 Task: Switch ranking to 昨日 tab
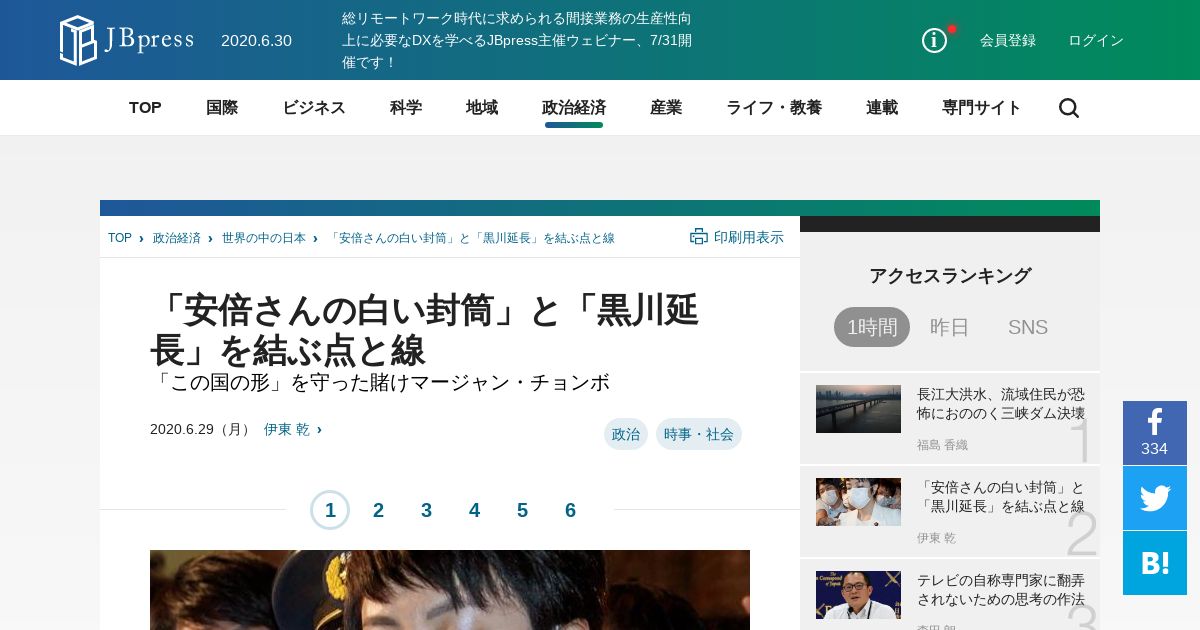point(950,327)
